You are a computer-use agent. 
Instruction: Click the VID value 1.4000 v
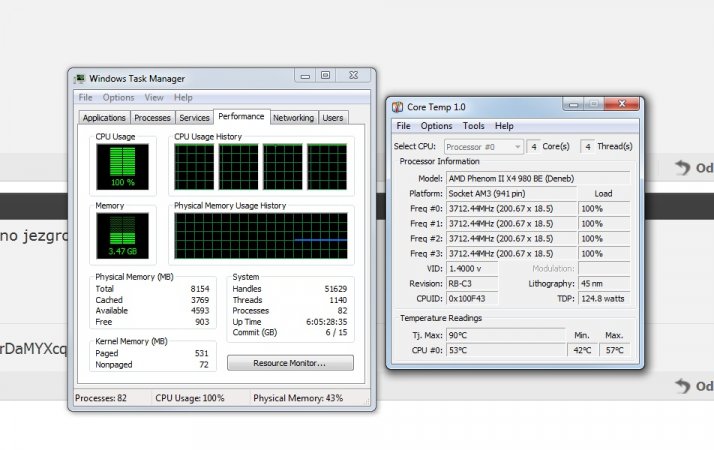472,269
